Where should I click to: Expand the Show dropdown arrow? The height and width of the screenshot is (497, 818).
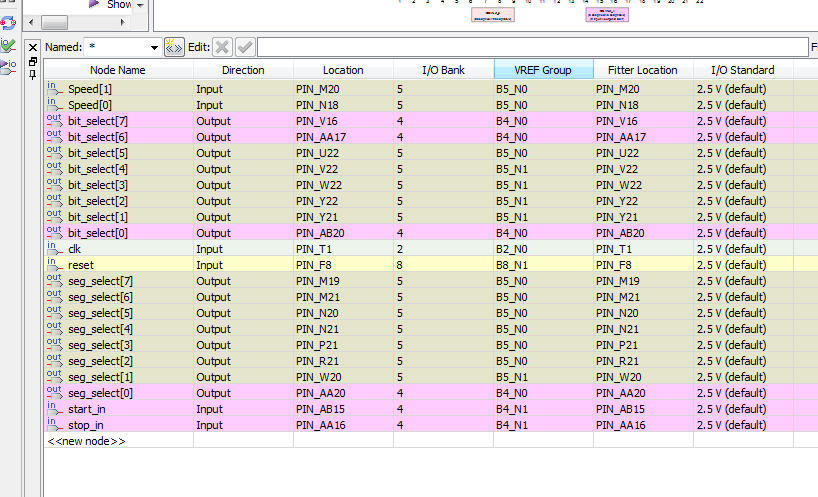click(x=139, y=5)
